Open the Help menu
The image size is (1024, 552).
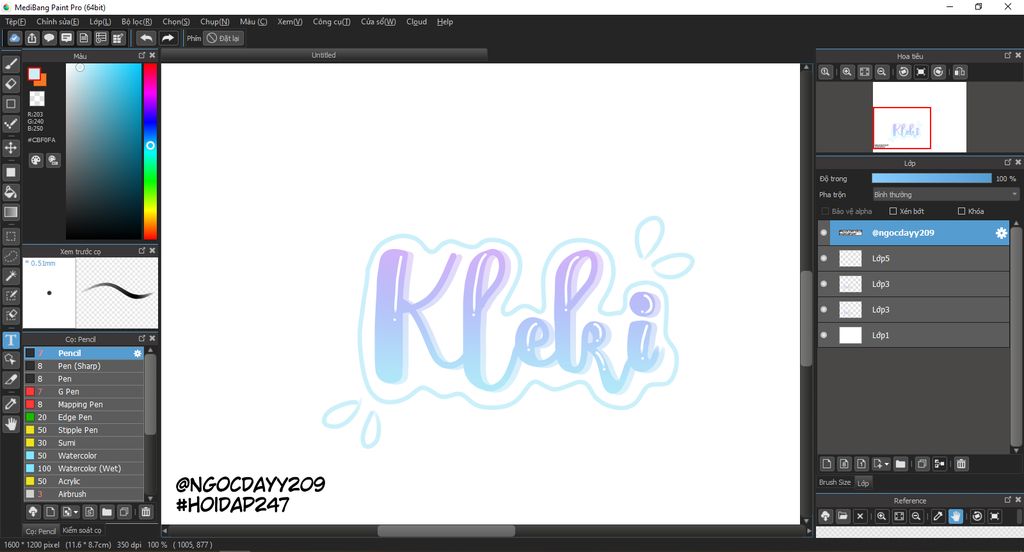click(x=445, y=22)
